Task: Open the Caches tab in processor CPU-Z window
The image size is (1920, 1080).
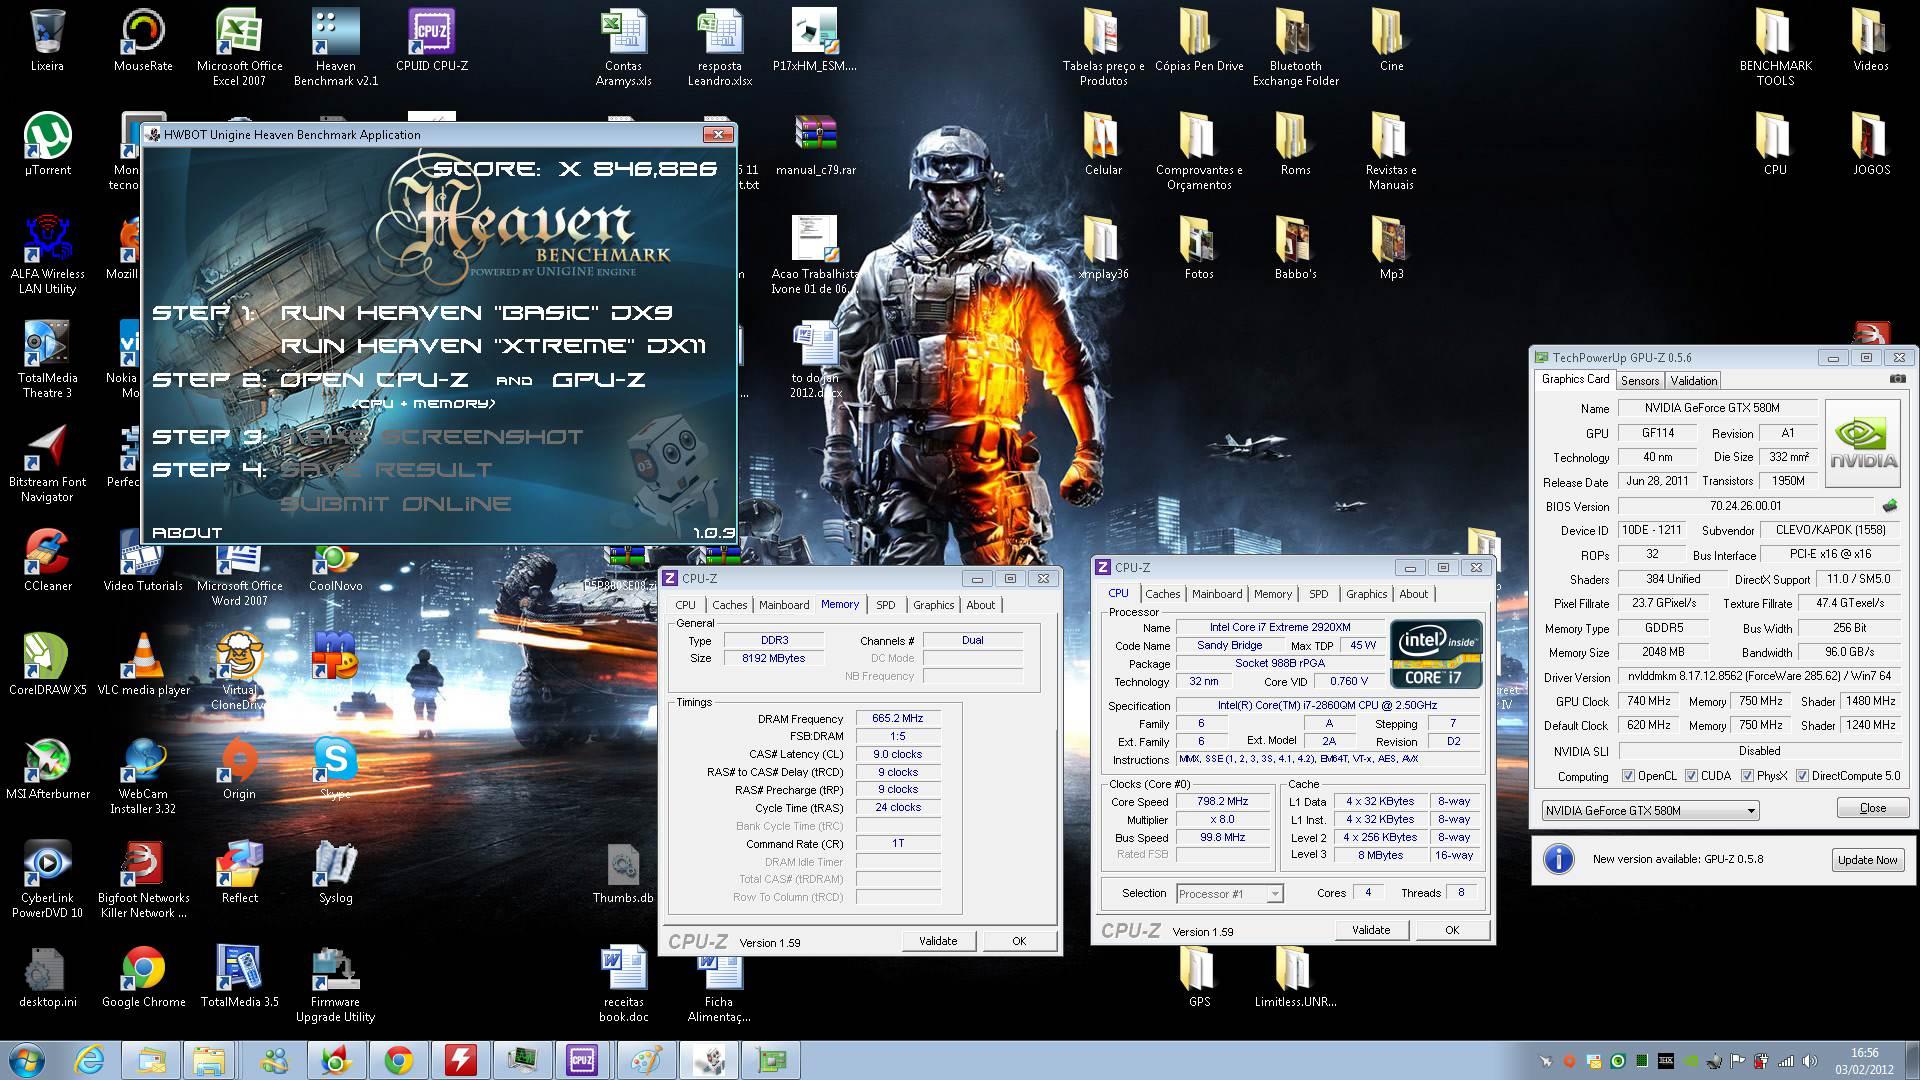Action: point(1162,594)
